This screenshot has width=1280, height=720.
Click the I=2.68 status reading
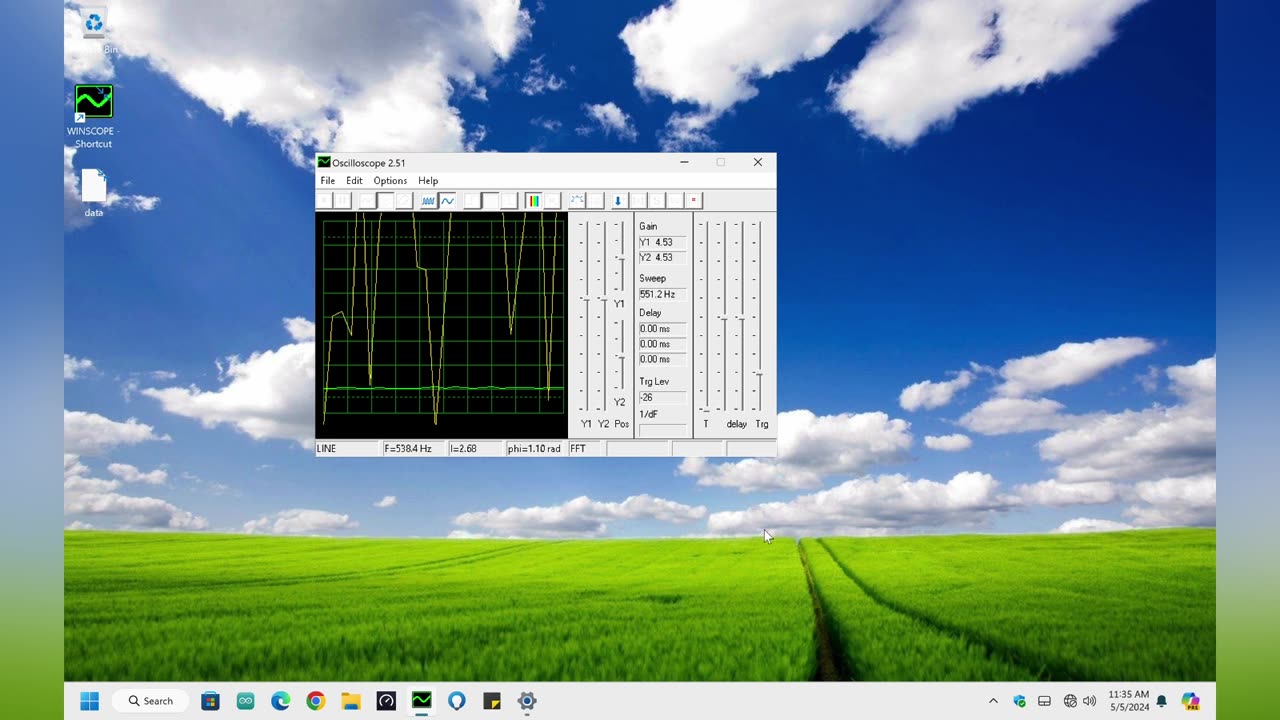point(475,449)
